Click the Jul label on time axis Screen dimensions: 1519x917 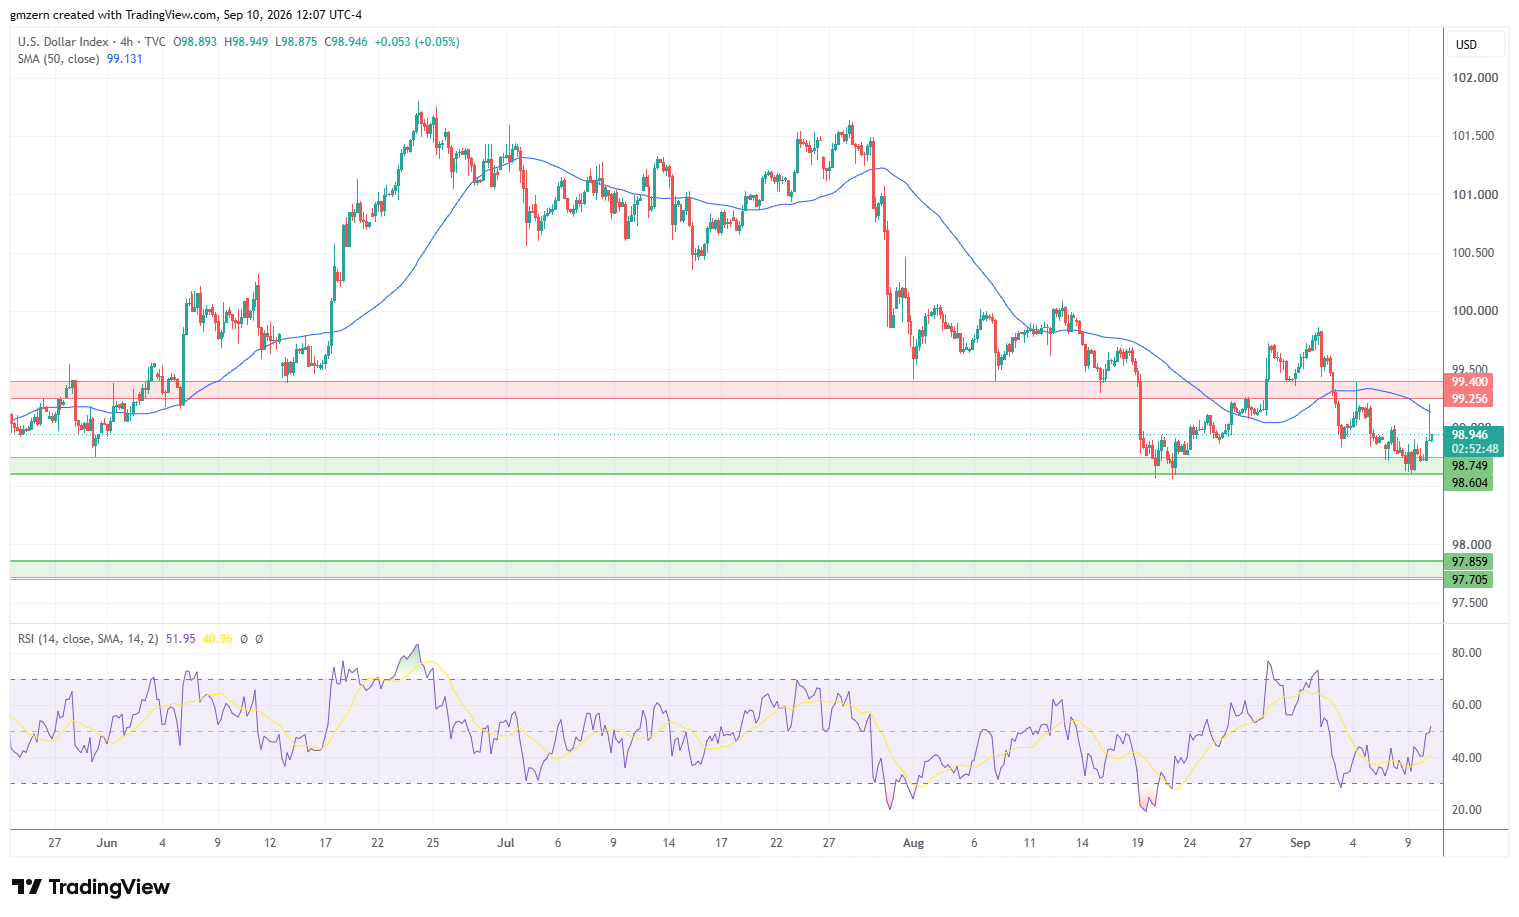click(506, 843)
